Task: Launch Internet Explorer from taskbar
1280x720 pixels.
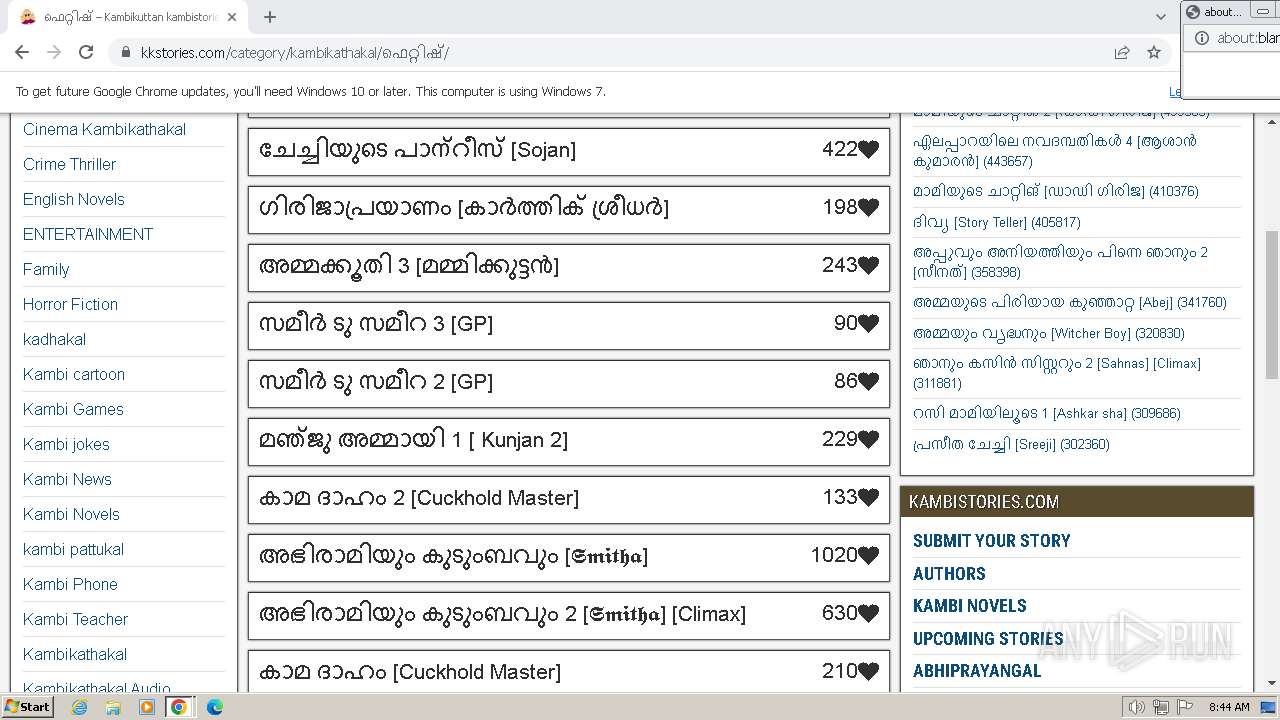Action: click(79, 707)
